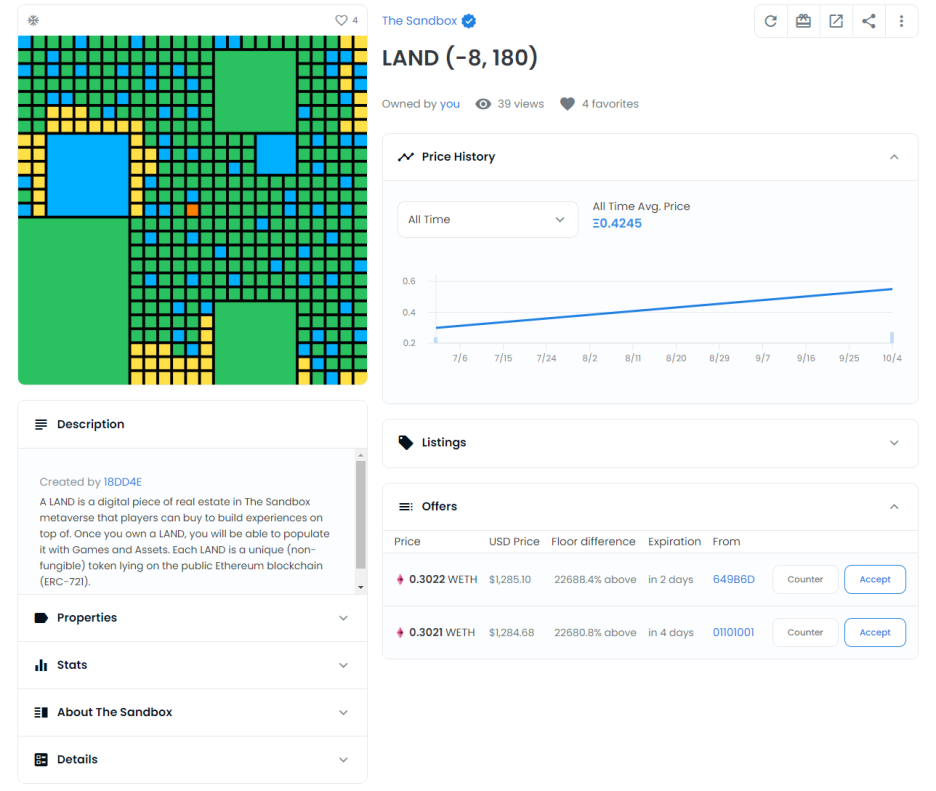Open the All Time range dropdown
Viewport: 936px width, 791px height.
[488, 220]
